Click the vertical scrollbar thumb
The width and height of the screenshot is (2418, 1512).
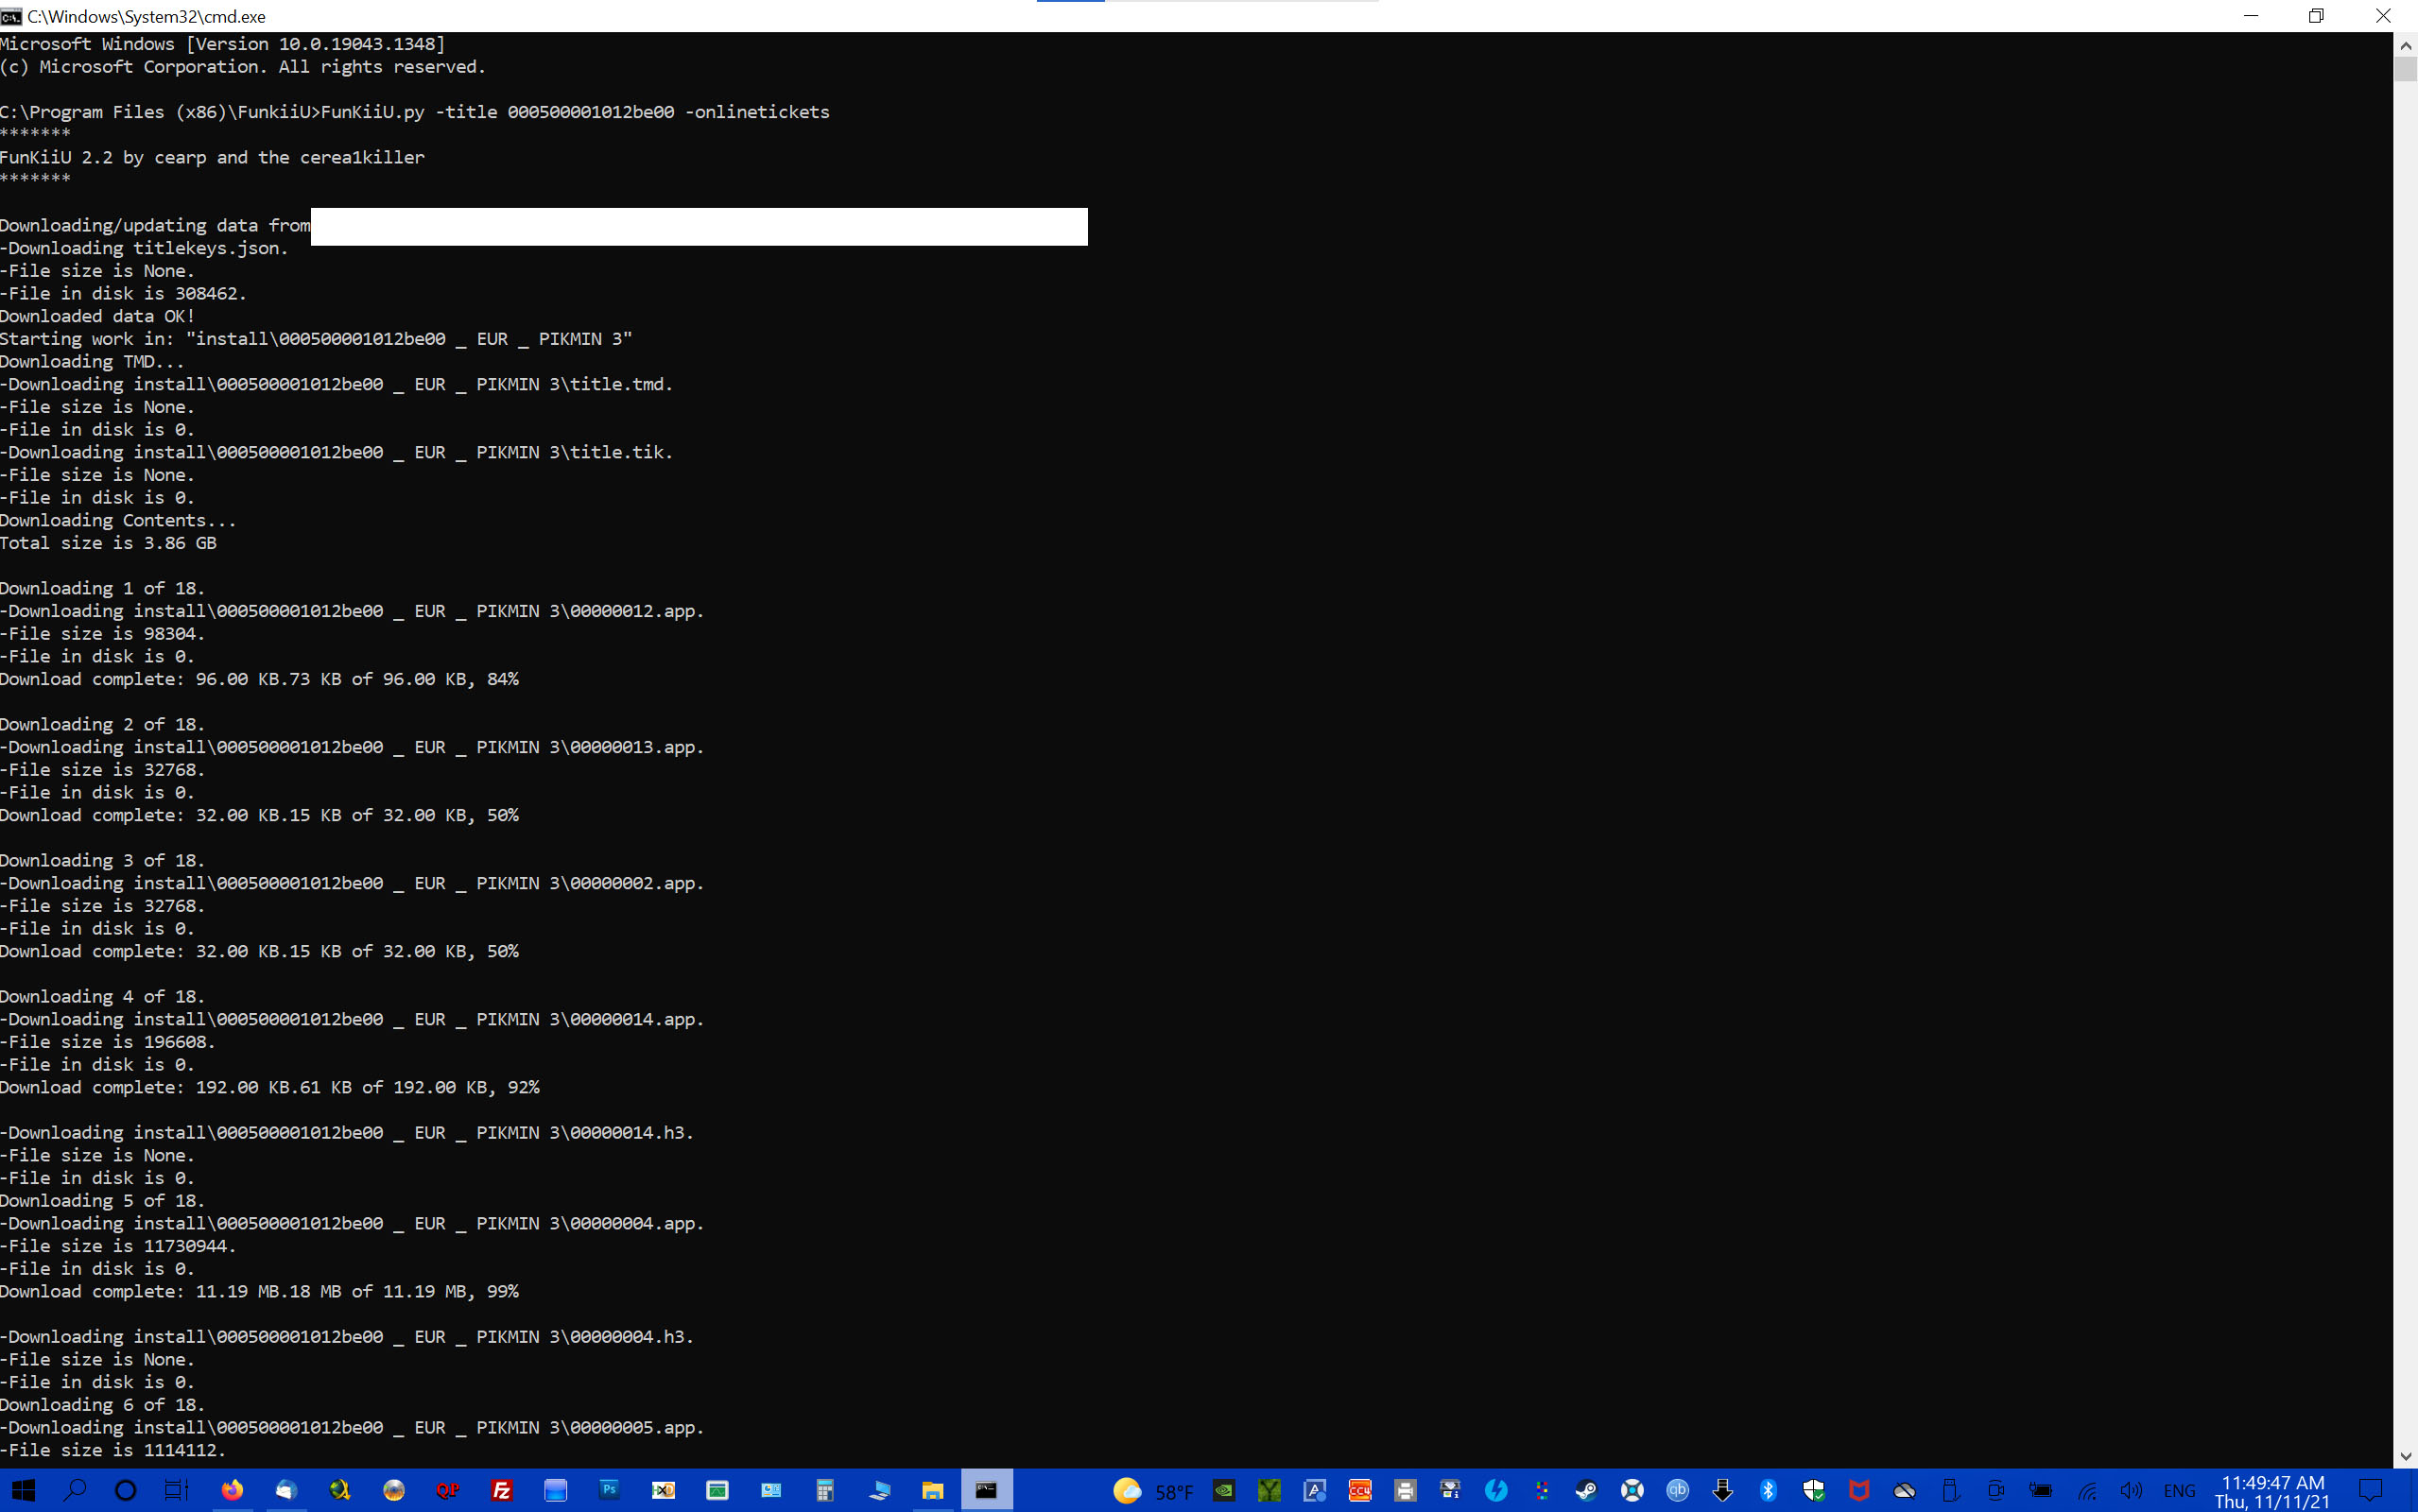point(2405,69)
